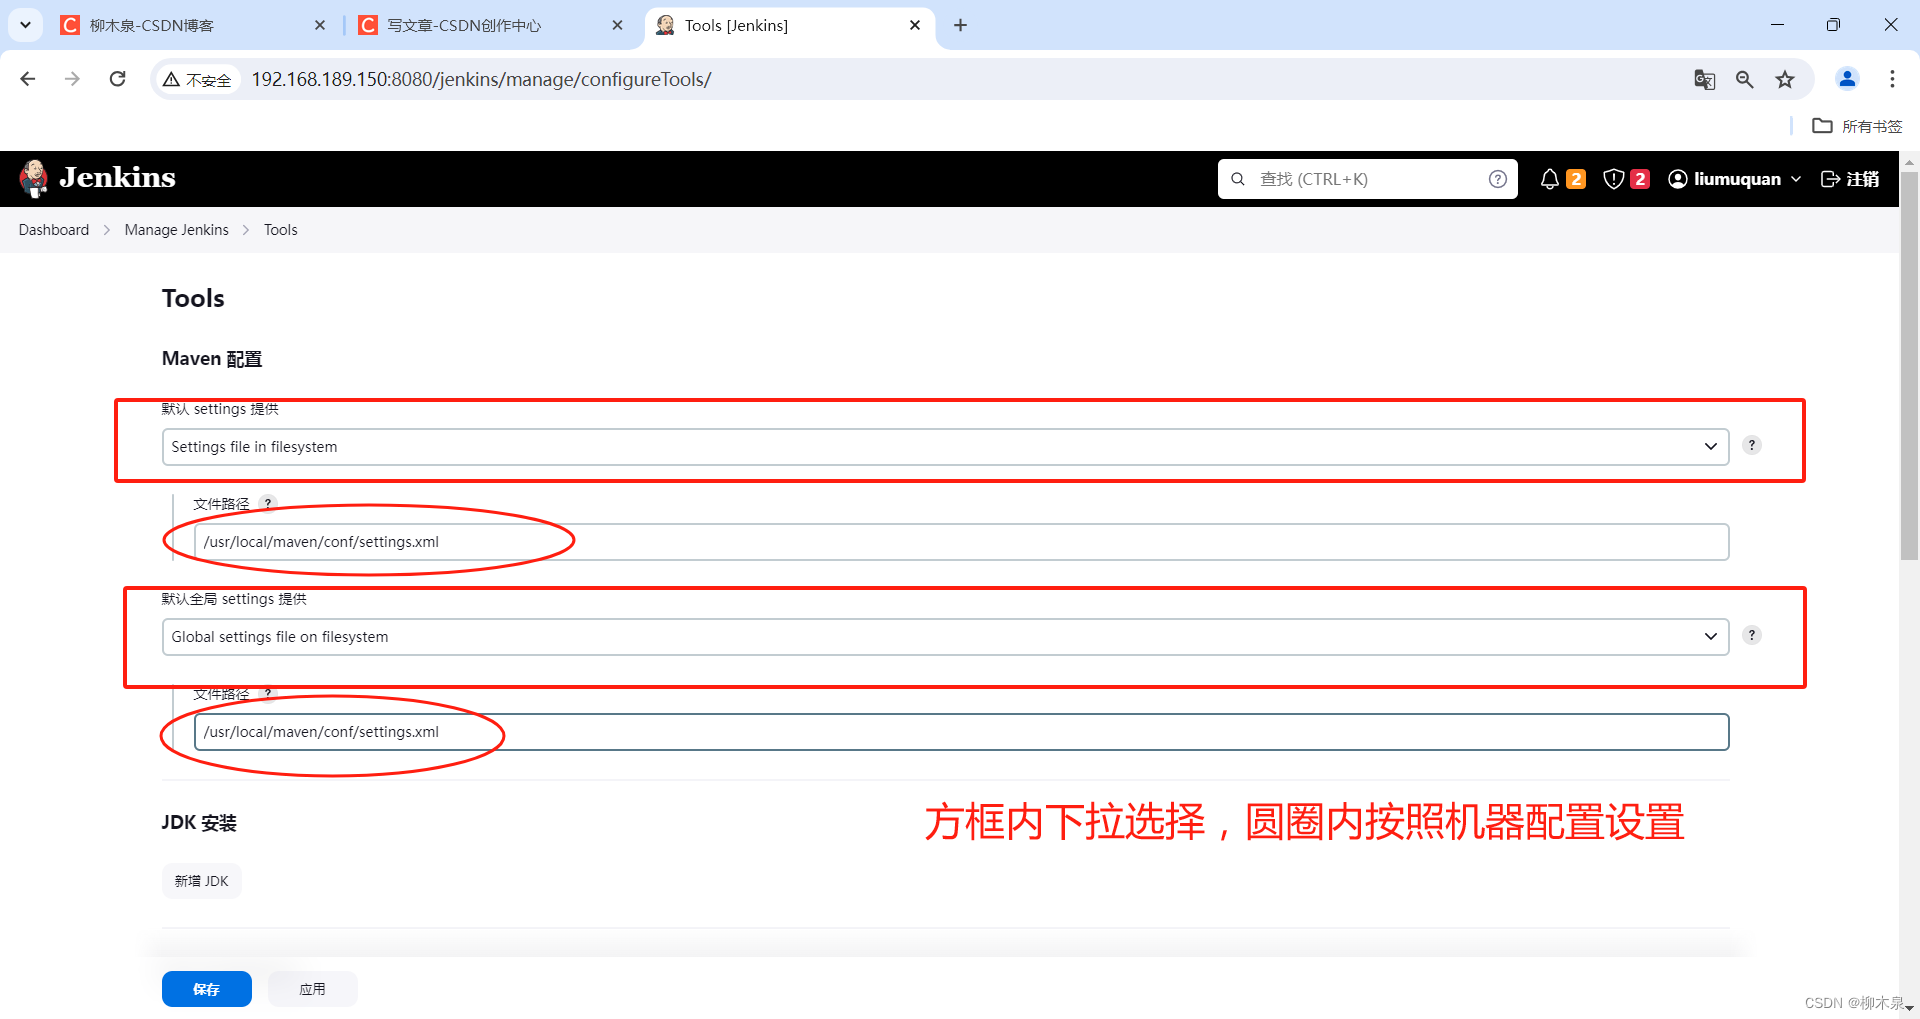The height and width of the screenshot is (1019, 1920).
Task: Click the notification count badge 2
Action: 1576,179
